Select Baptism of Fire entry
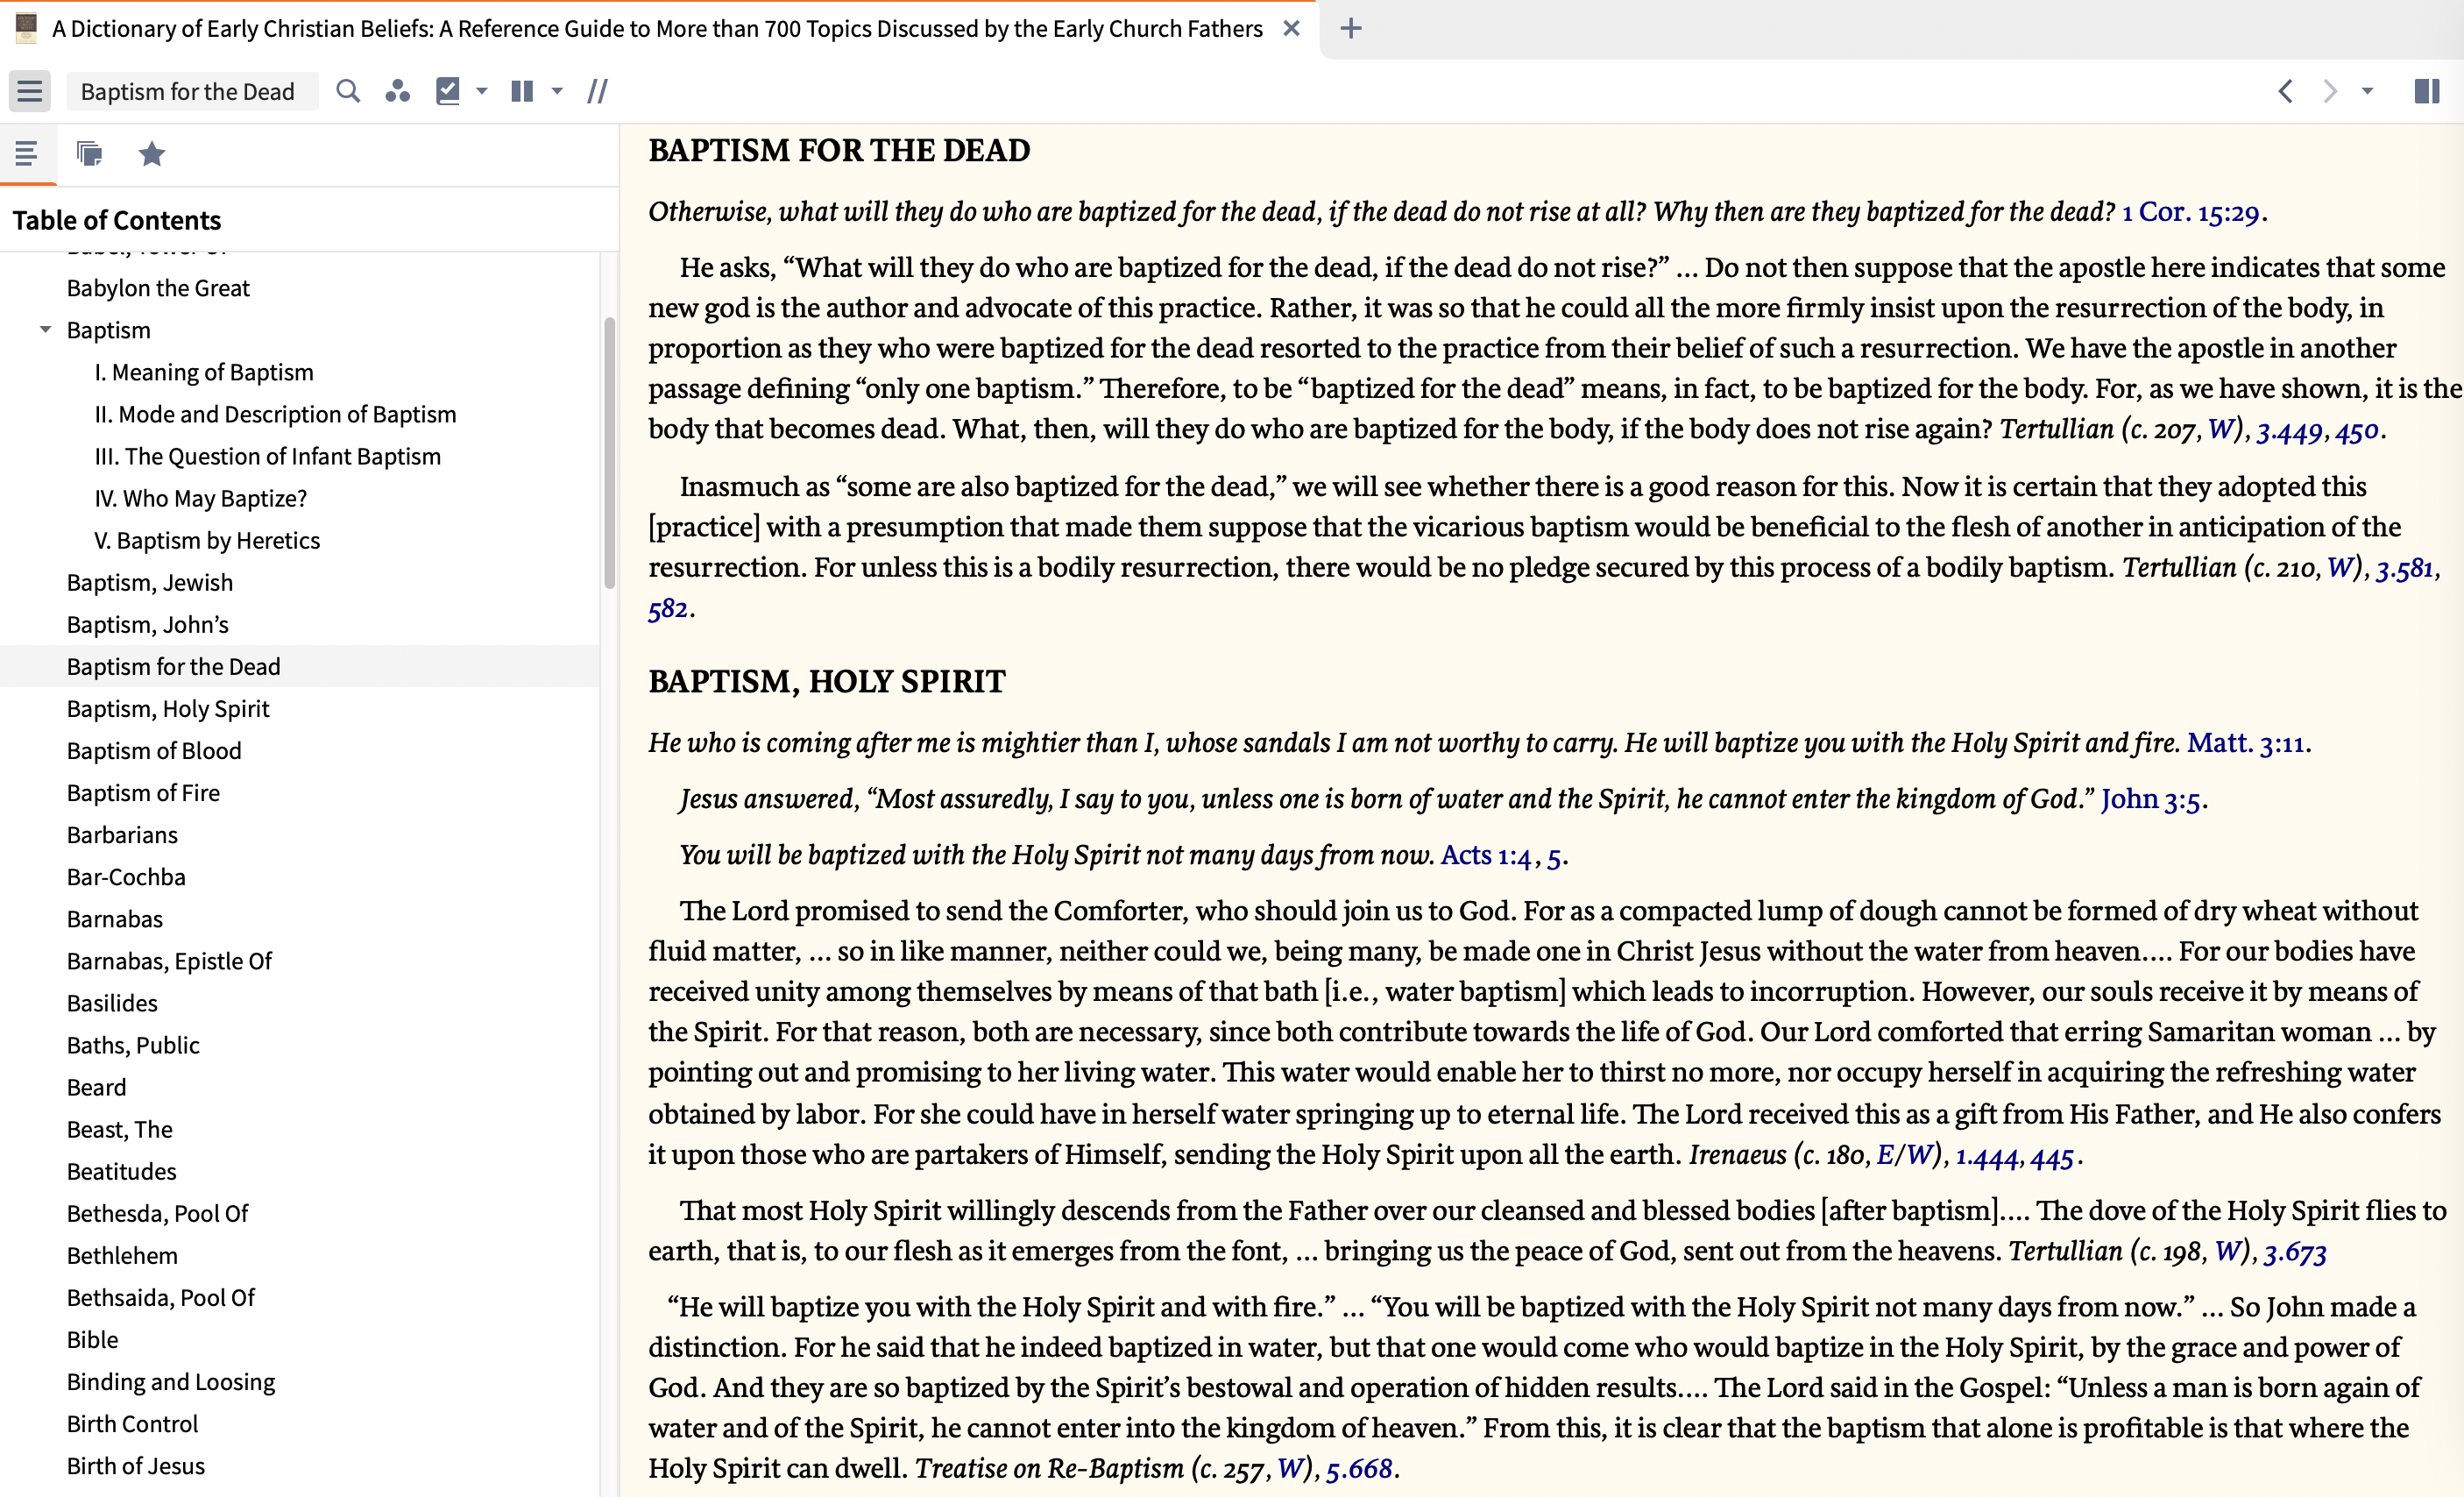The image size is (2464, 1497). pos(143,792)
